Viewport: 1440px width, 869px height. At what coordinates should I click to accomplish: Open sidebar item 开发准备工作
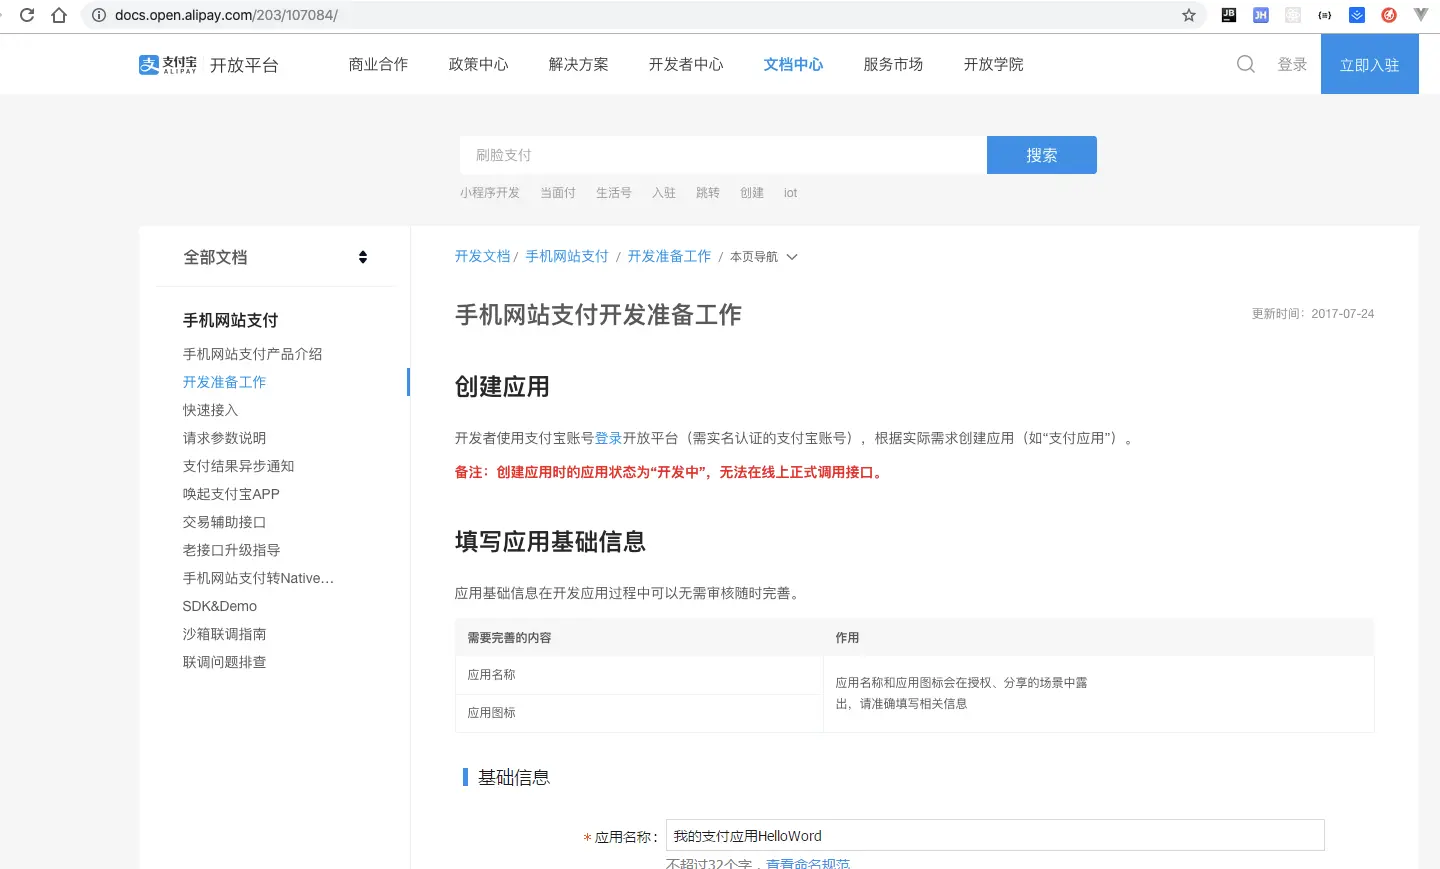pos(225,382)
